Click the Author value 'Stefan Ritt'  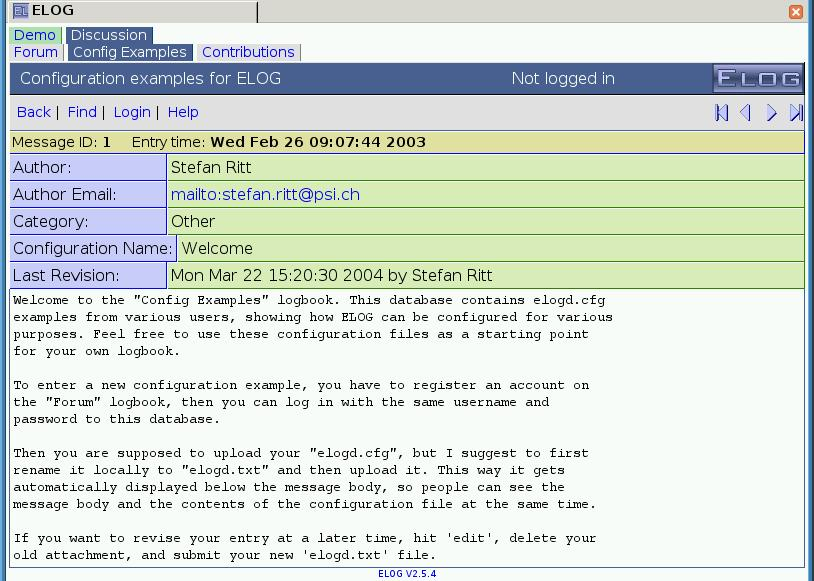(211, 168)
